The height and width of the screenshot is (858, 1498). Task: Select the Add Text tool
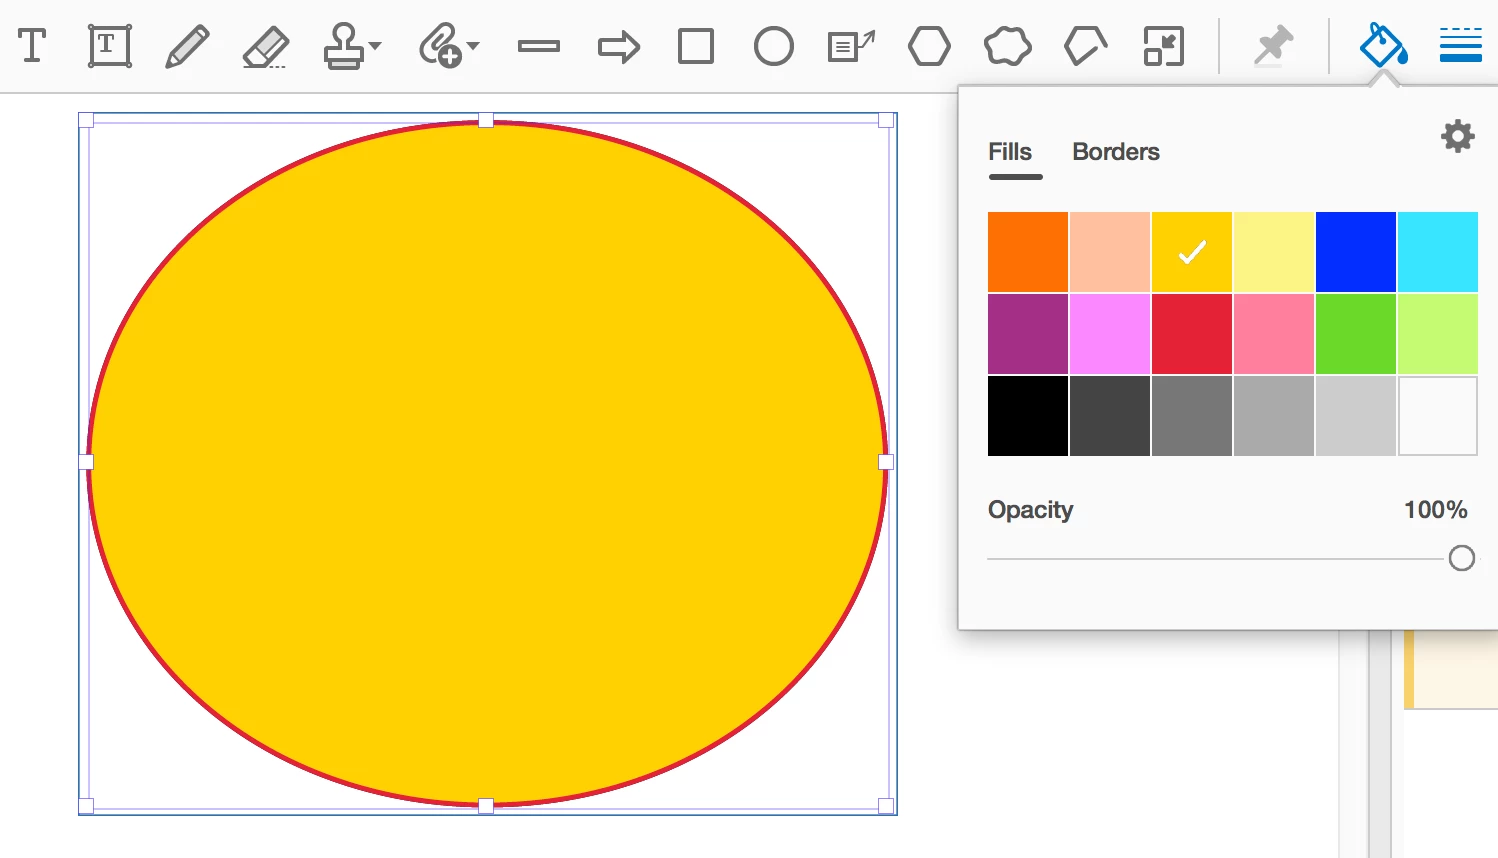pos(32,46)
